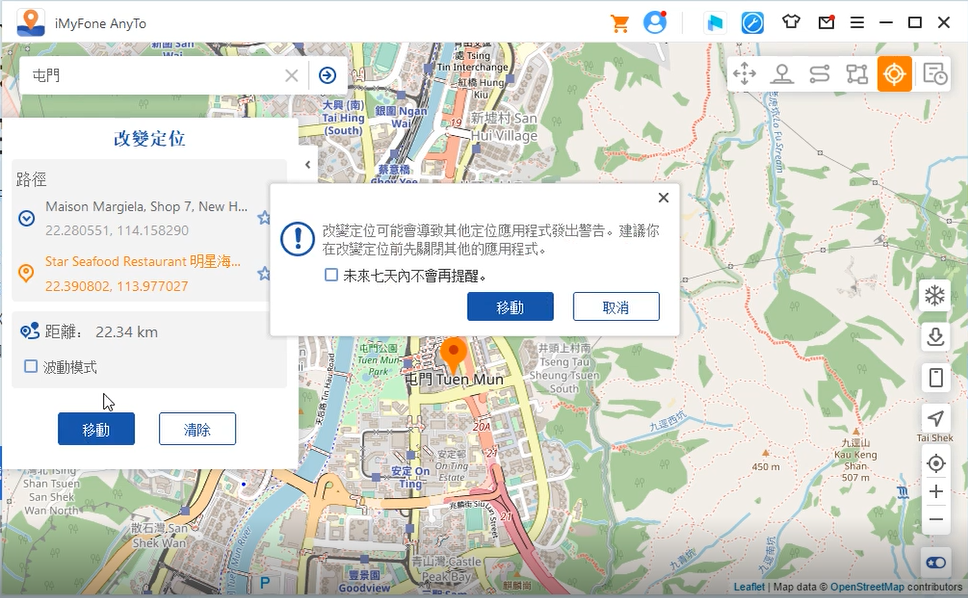Click 移動 in the warning dialog
The height and width of the screenshot is (598, 968).
510,307
